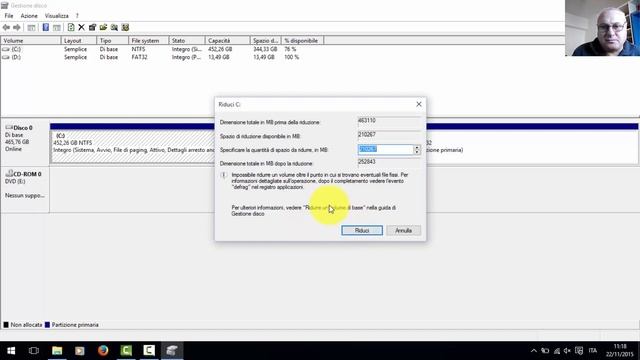640x360 pixels.
Task: Click the volume icon in system tray
Action: (567, 351)
